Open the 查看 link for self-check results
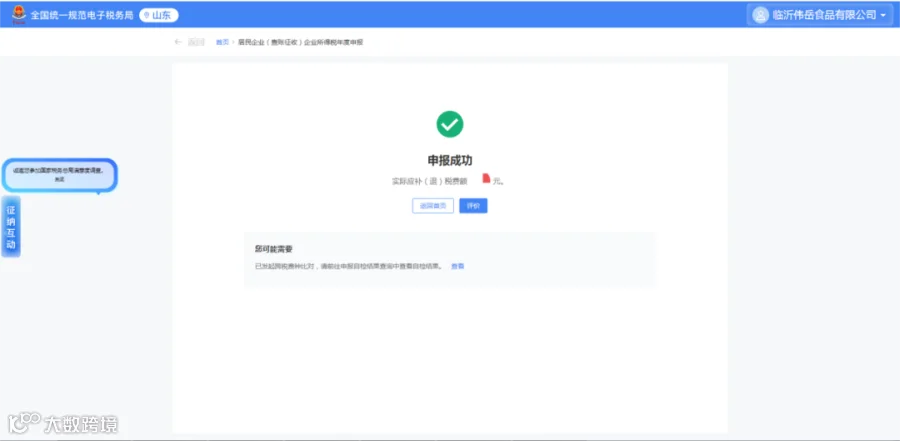900x441 pixels. point(457,266)
